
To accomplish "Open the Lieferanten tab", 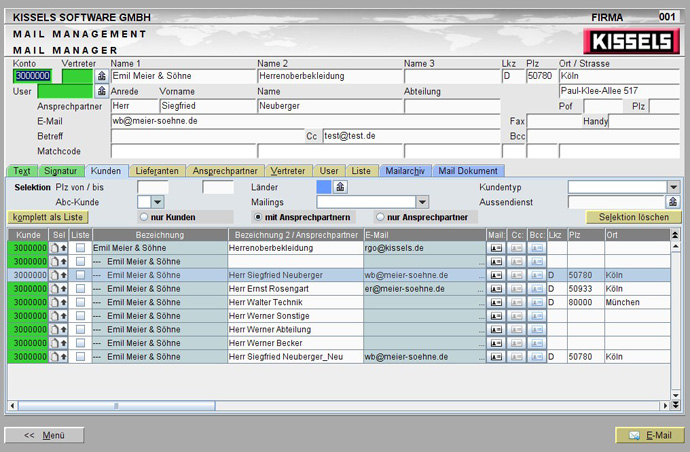I will coord(157,171).
